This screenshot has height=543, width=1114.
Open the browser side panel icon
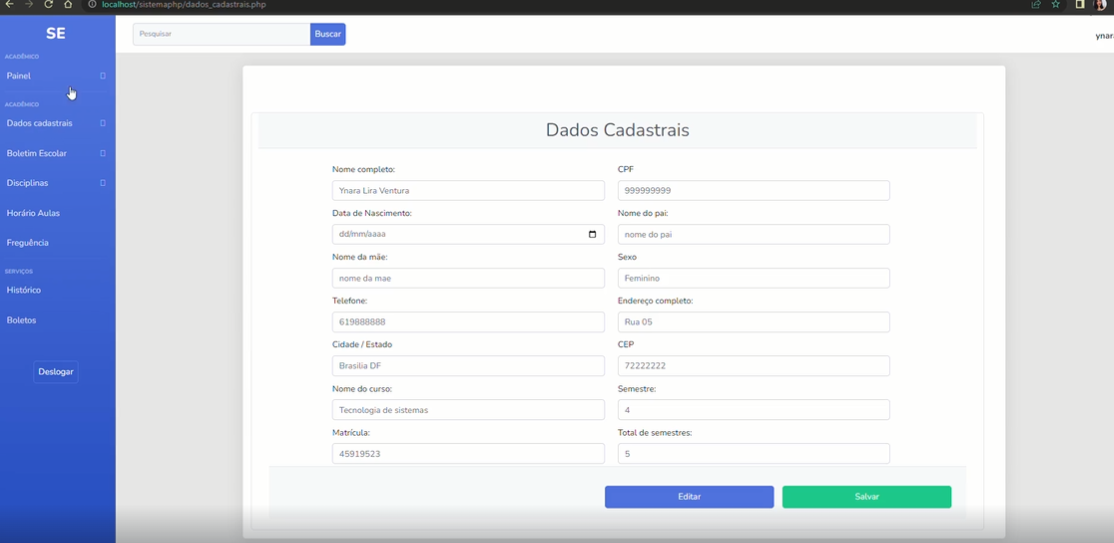click(1080, 5)
